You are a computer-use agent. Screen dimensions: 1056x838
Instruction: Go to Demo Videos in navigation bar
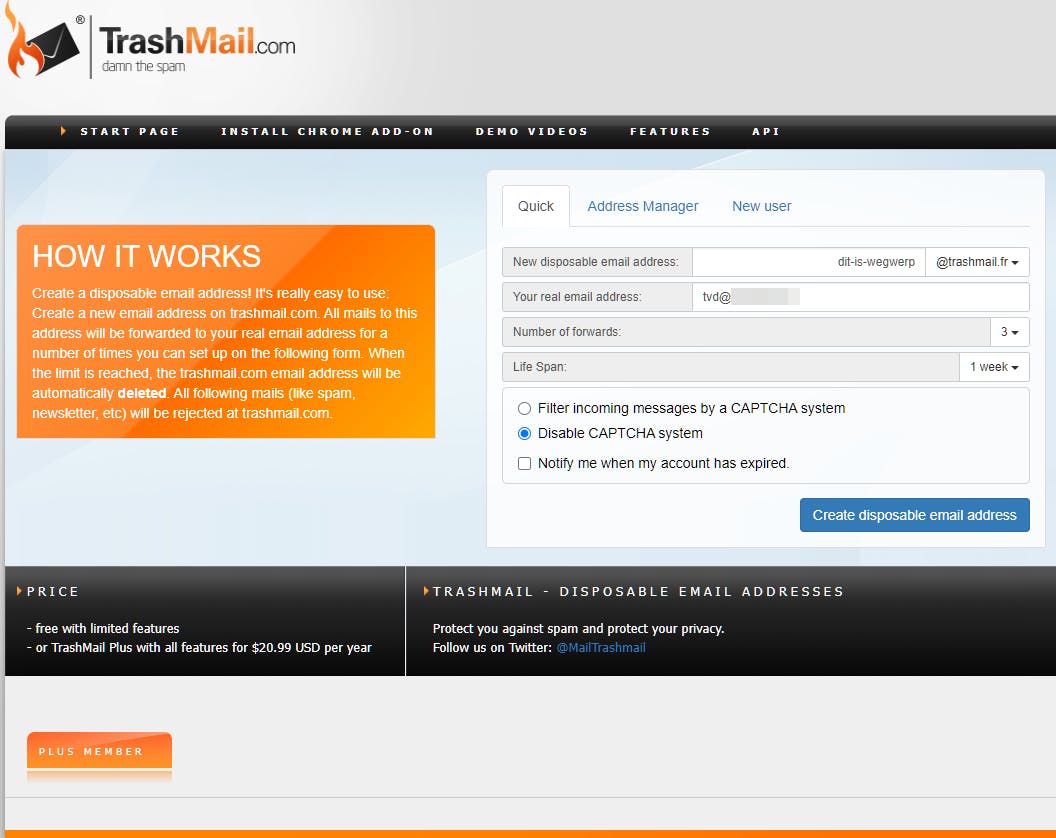pyautogui.click(x=532, y=131)
